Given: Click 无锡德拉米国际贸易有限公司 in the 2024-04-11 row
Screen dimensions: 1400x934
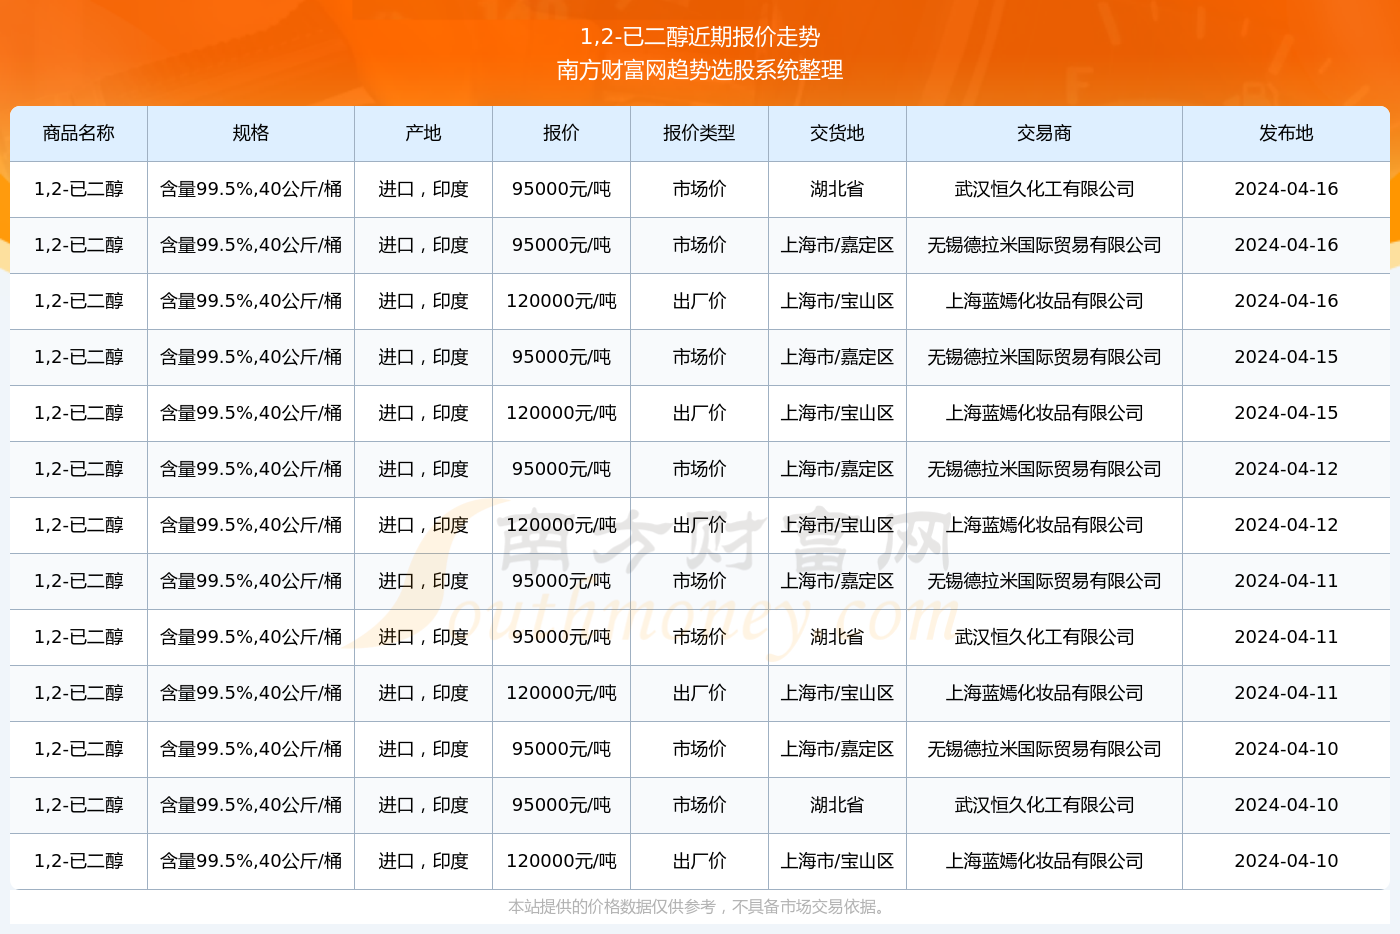Looking at the screenshot, I should pos(1044,581).
